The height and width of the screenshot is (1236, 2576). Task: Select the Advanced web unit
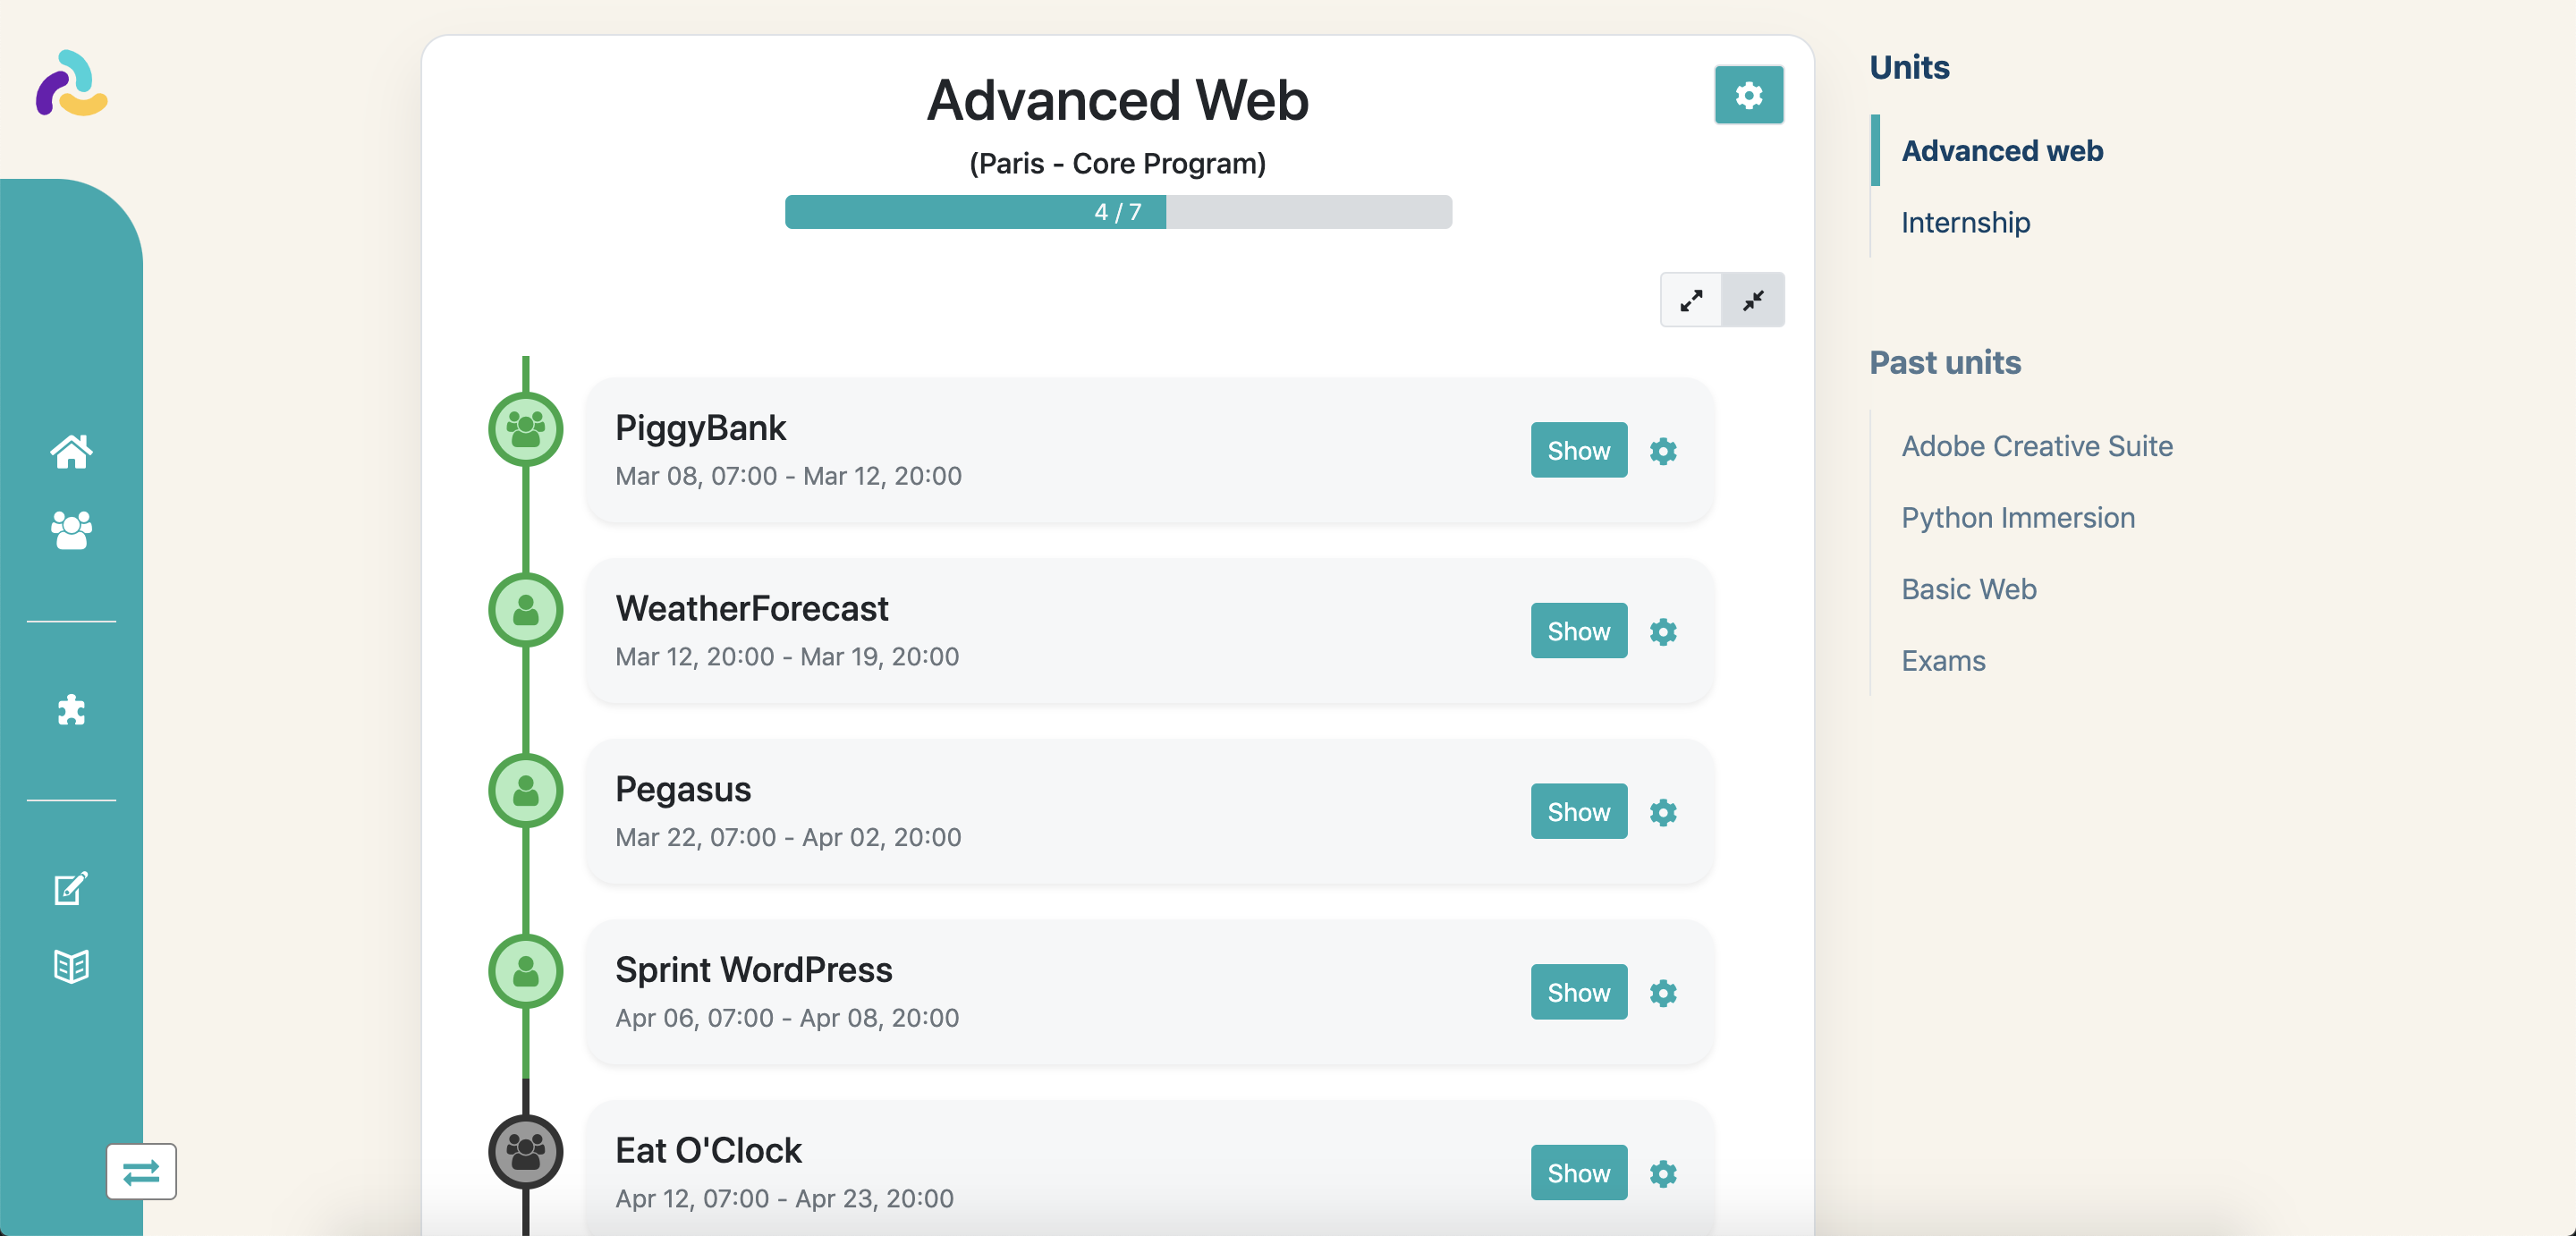tap(2002, 151)
